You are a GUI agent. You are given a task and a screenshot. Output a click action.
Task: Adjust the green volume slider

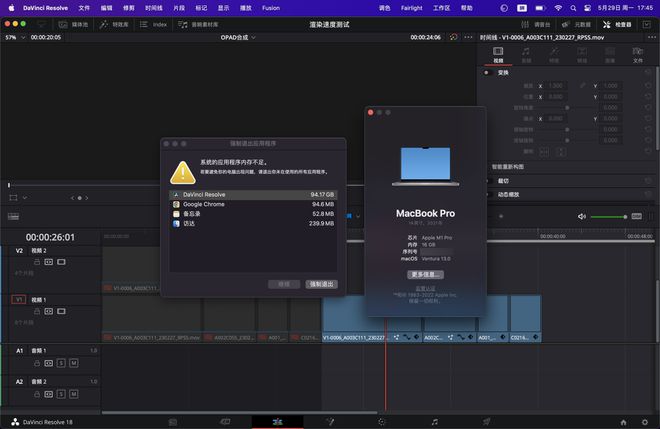(609, 216)
